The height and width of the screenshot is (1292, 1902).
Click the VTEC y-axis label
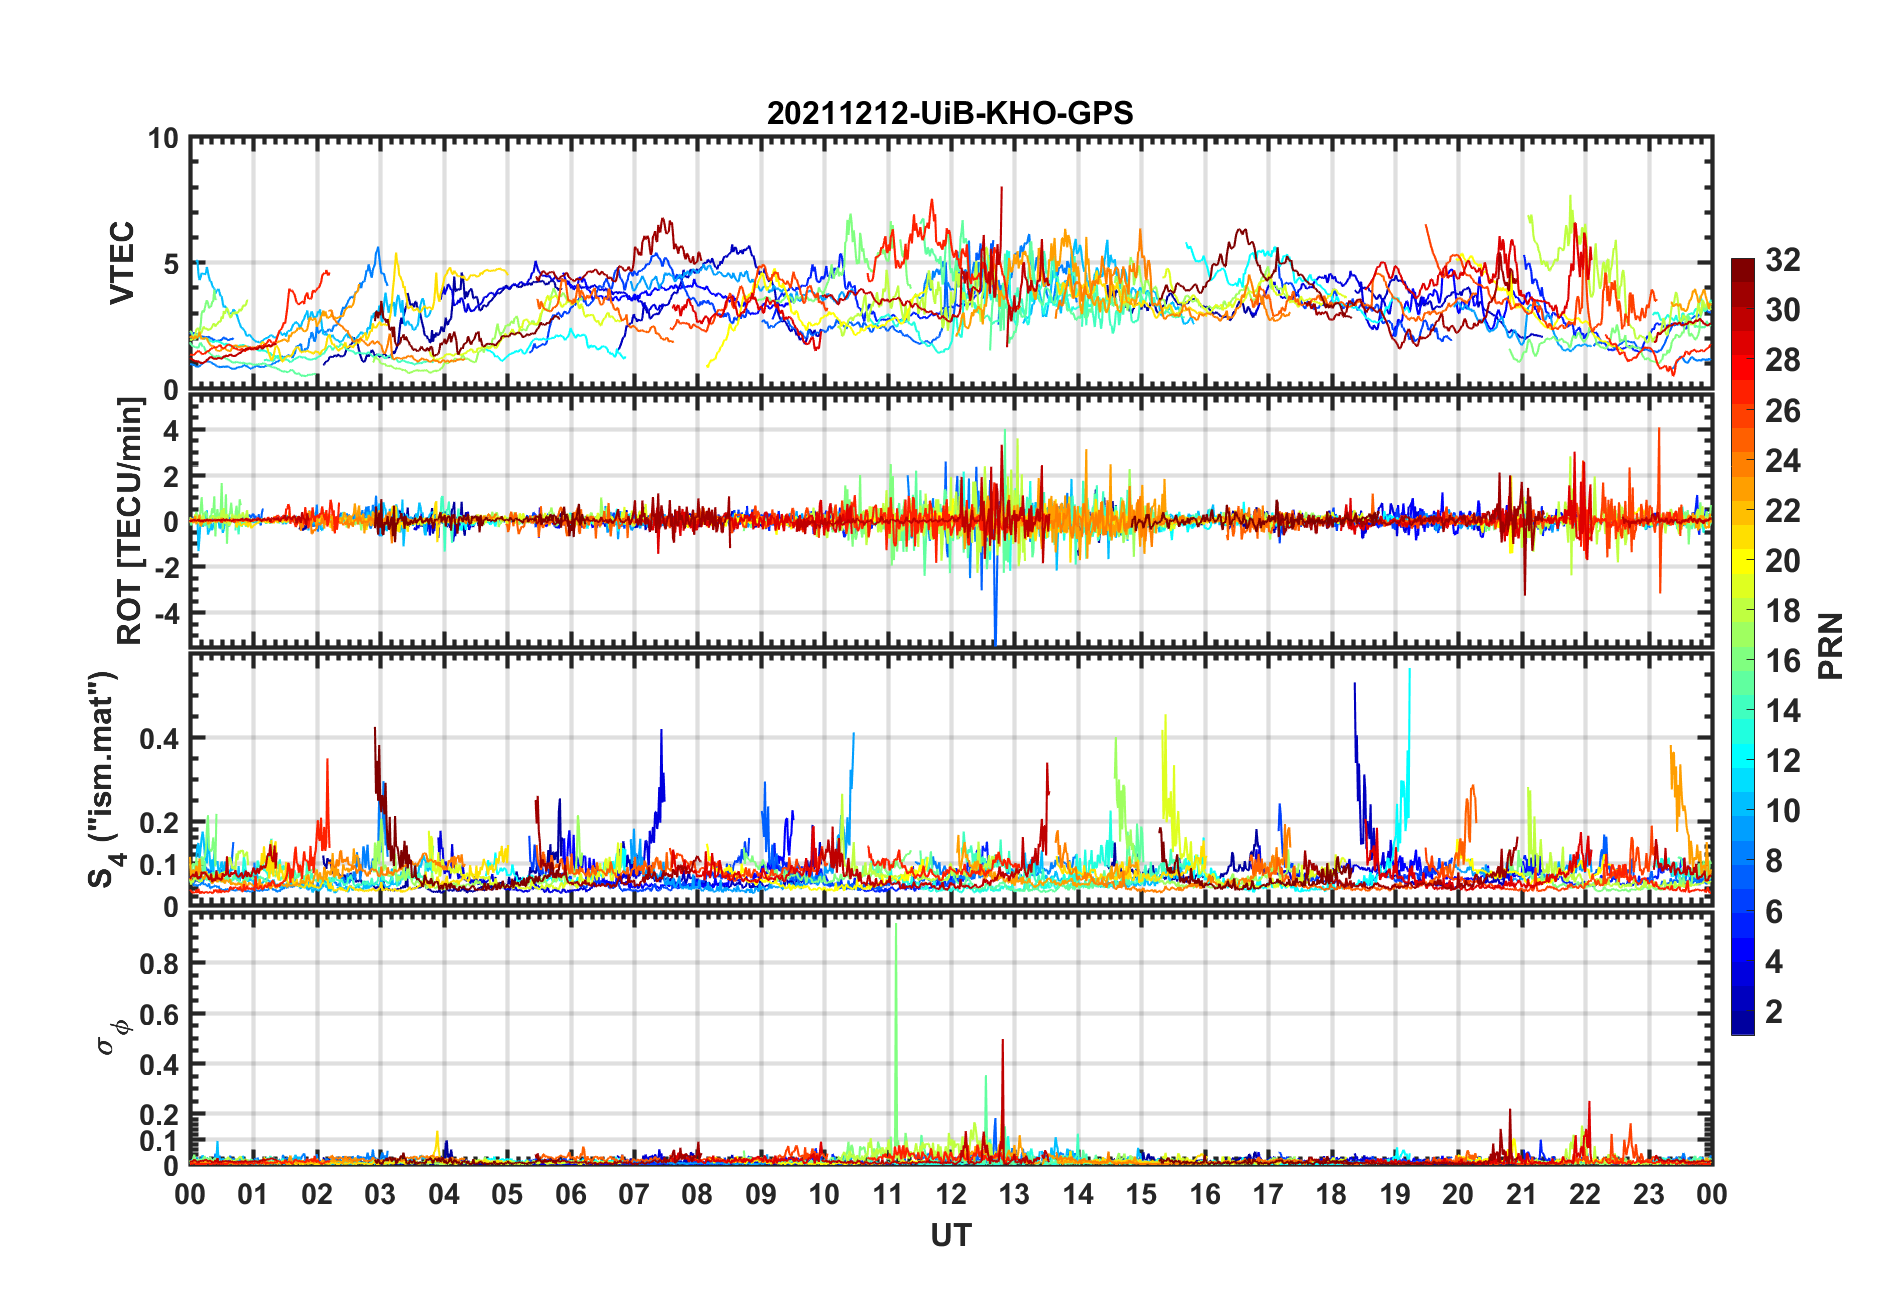(121, 263)
